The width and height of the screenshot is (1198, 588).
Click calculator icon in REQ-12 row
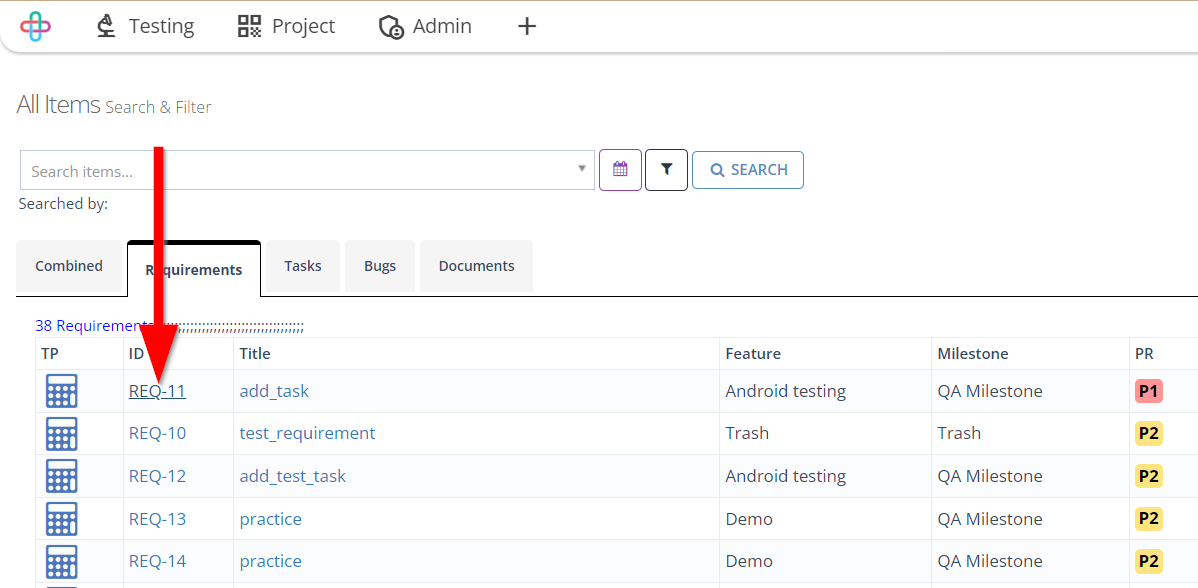point(62,477)
